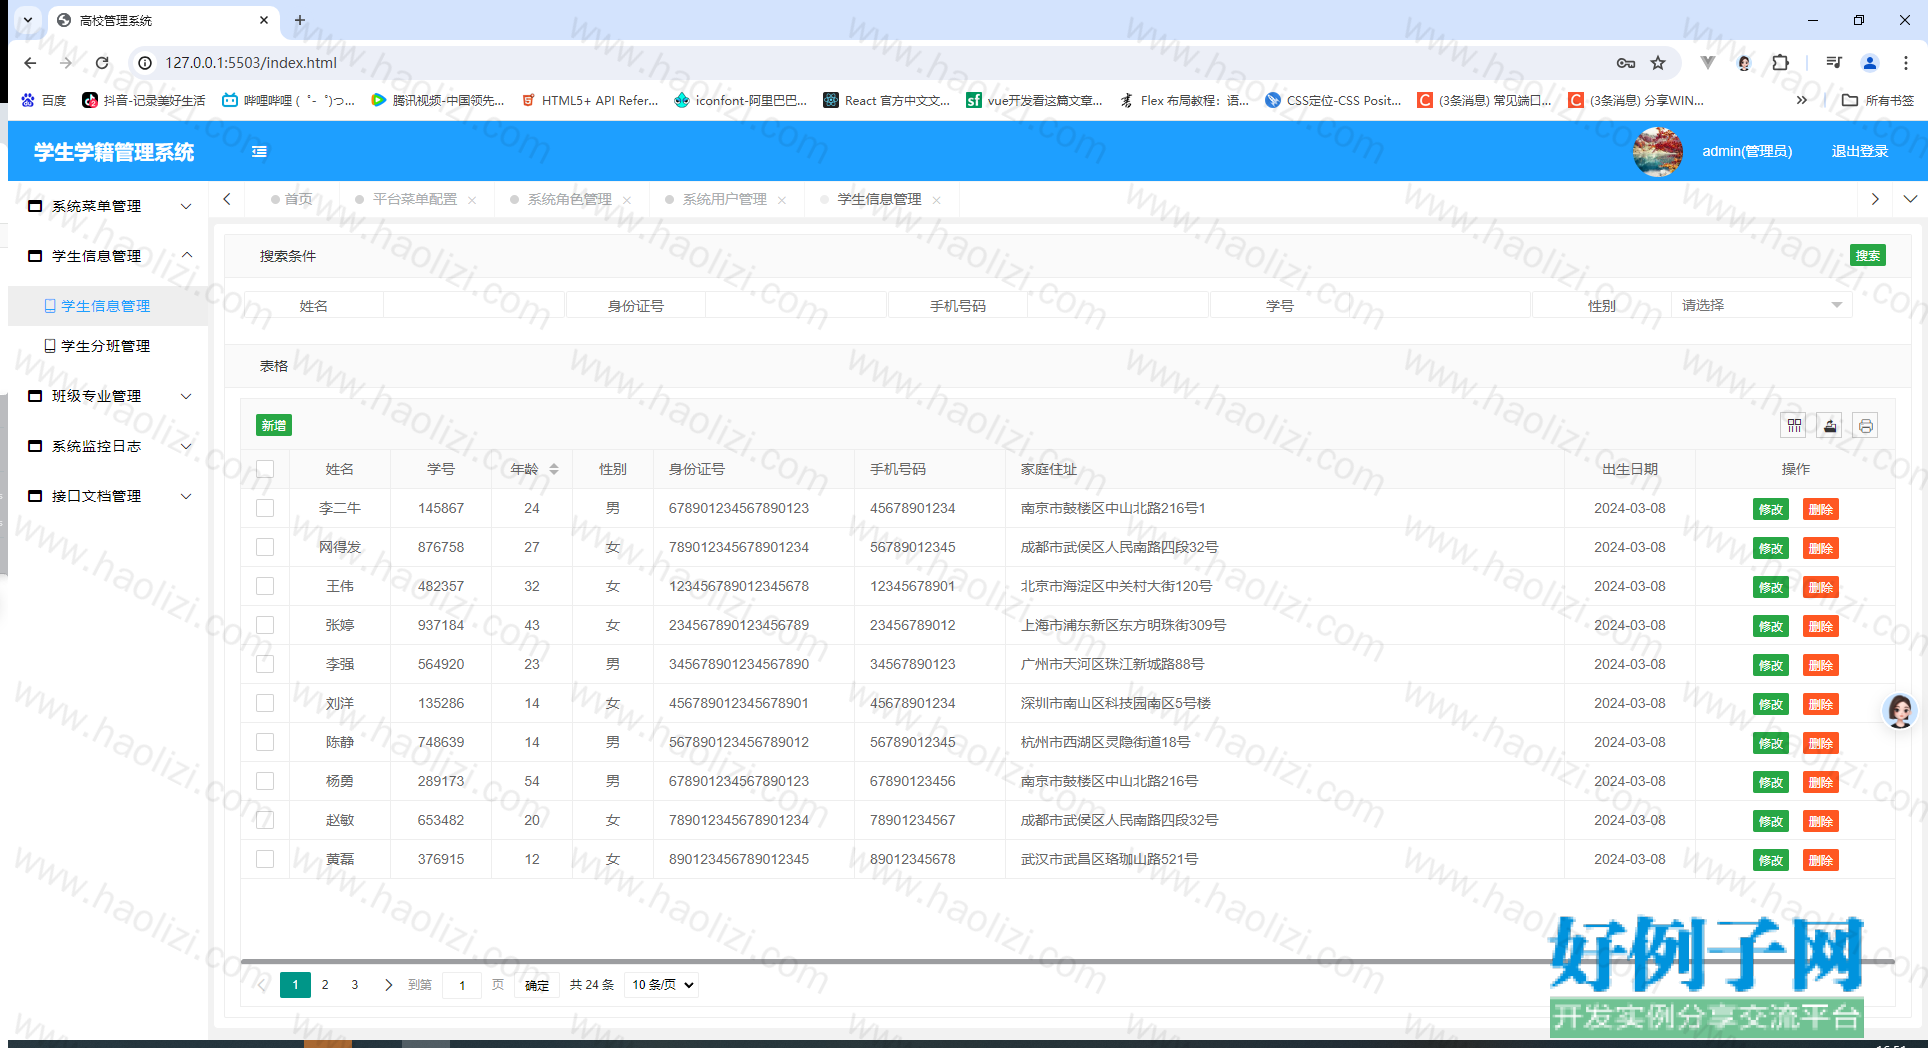Screen dimensions: 1928x1048
Task: Open the browser tab search dropdown
Action: (x=28, y=20)
